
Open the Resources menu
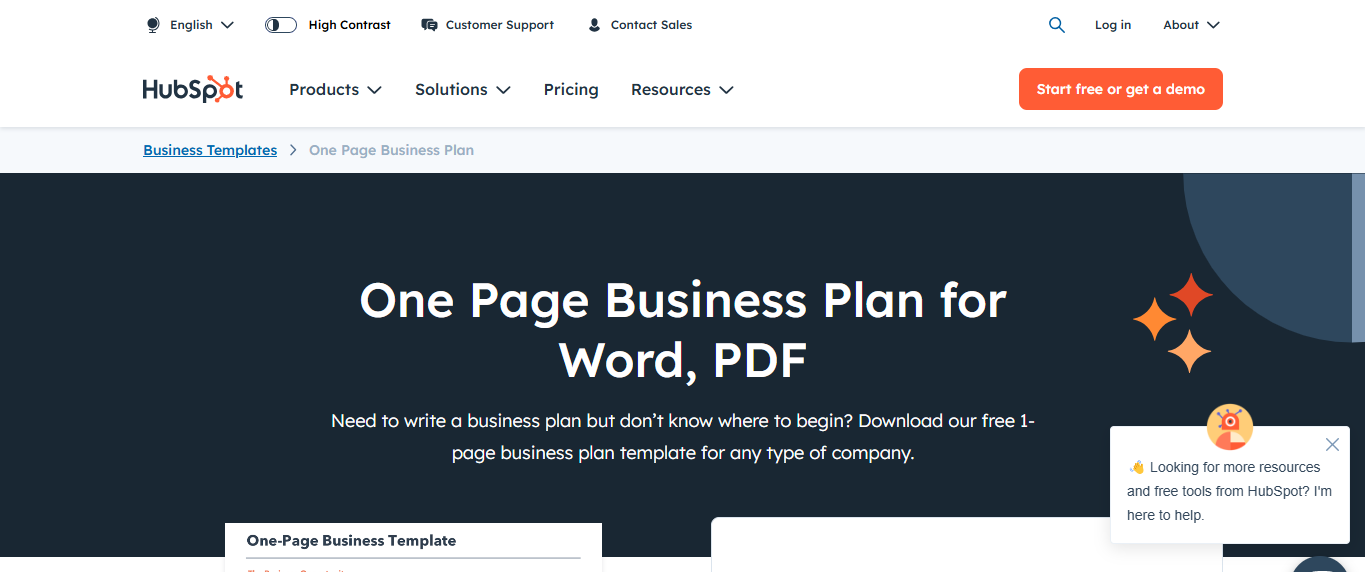[x=682, y=89]
